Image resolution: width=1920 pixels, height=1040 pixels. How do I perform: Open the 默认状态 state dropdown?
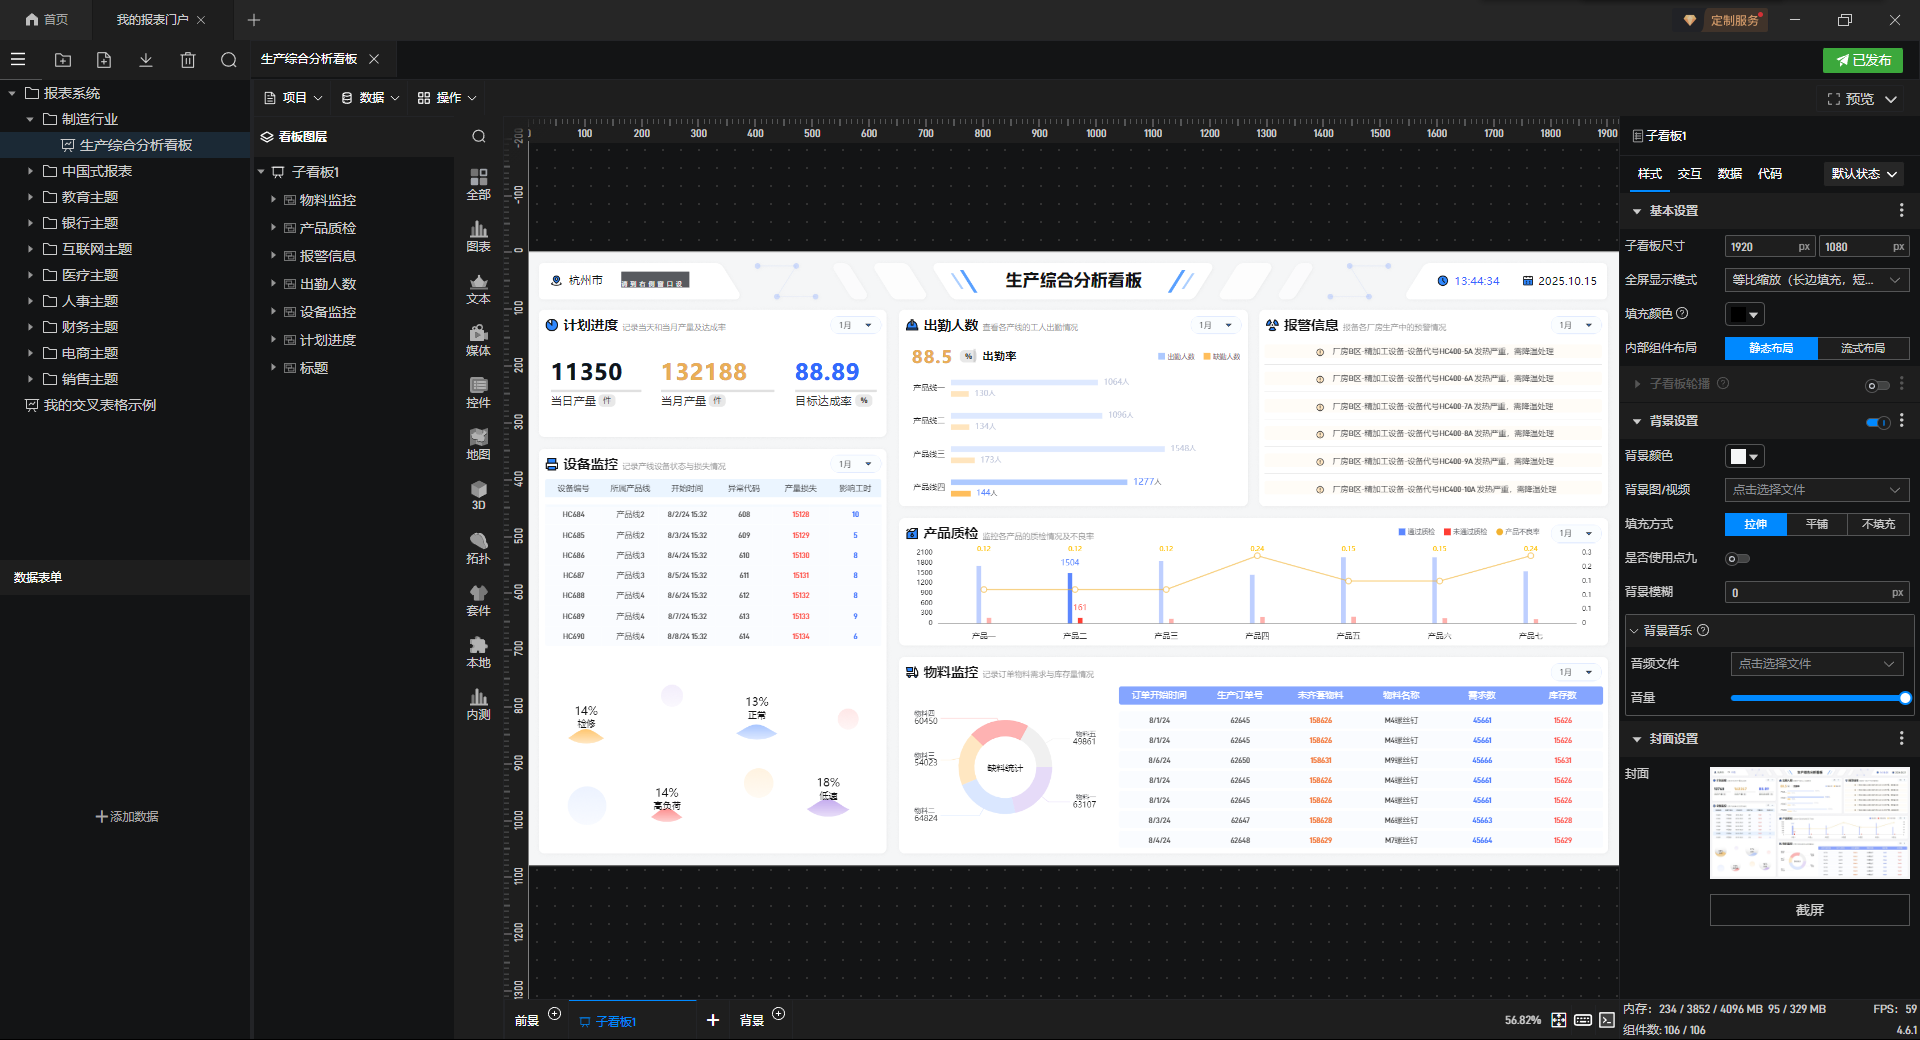pyautogui.click(x=1864, y=174)
